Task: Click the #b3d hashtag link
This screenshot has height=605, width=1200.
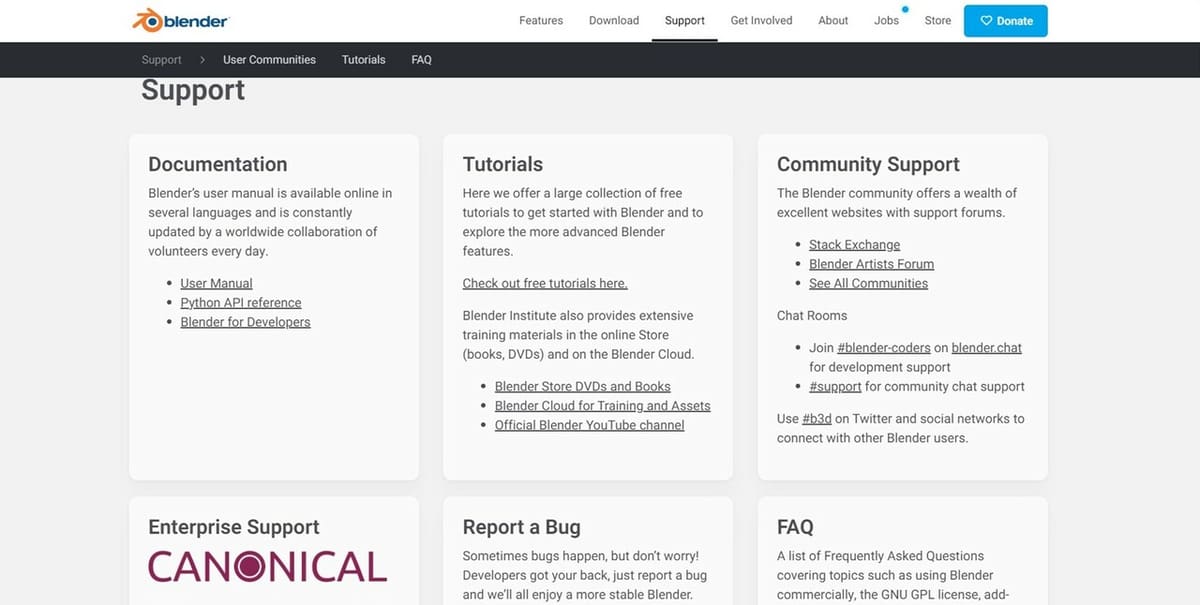Action: click(817, 419)
